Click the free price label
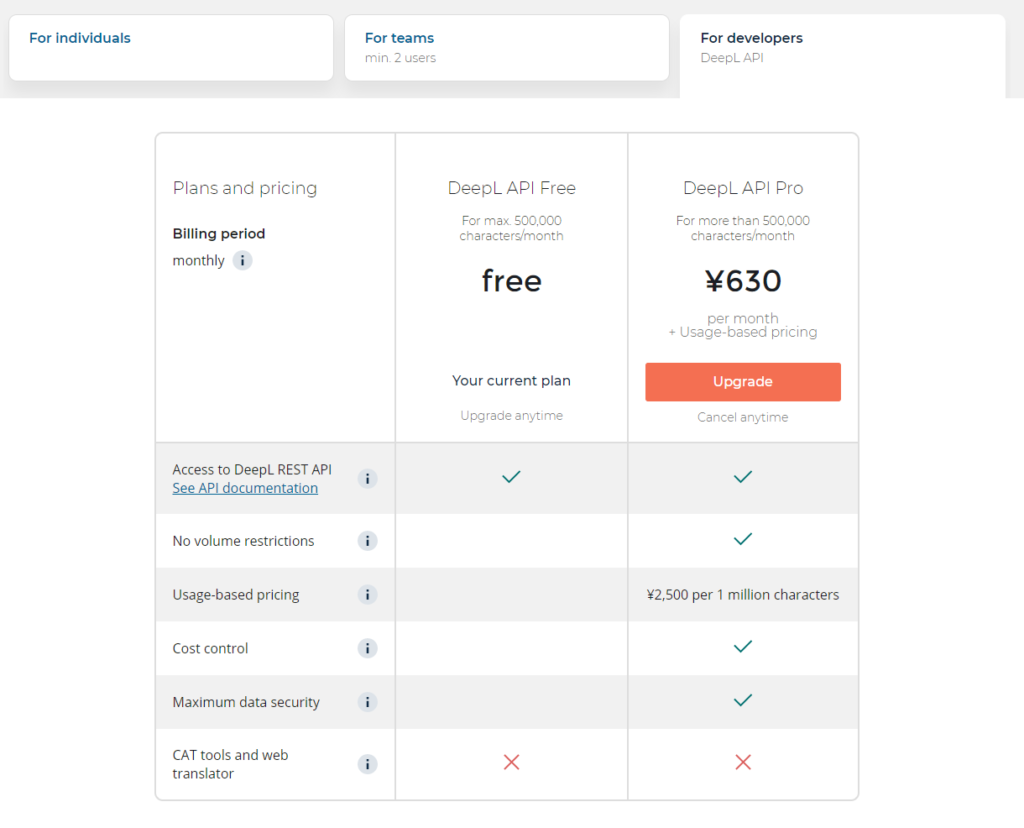The height and width of the screenshot is (828, 1024). [x=511, y=281]
